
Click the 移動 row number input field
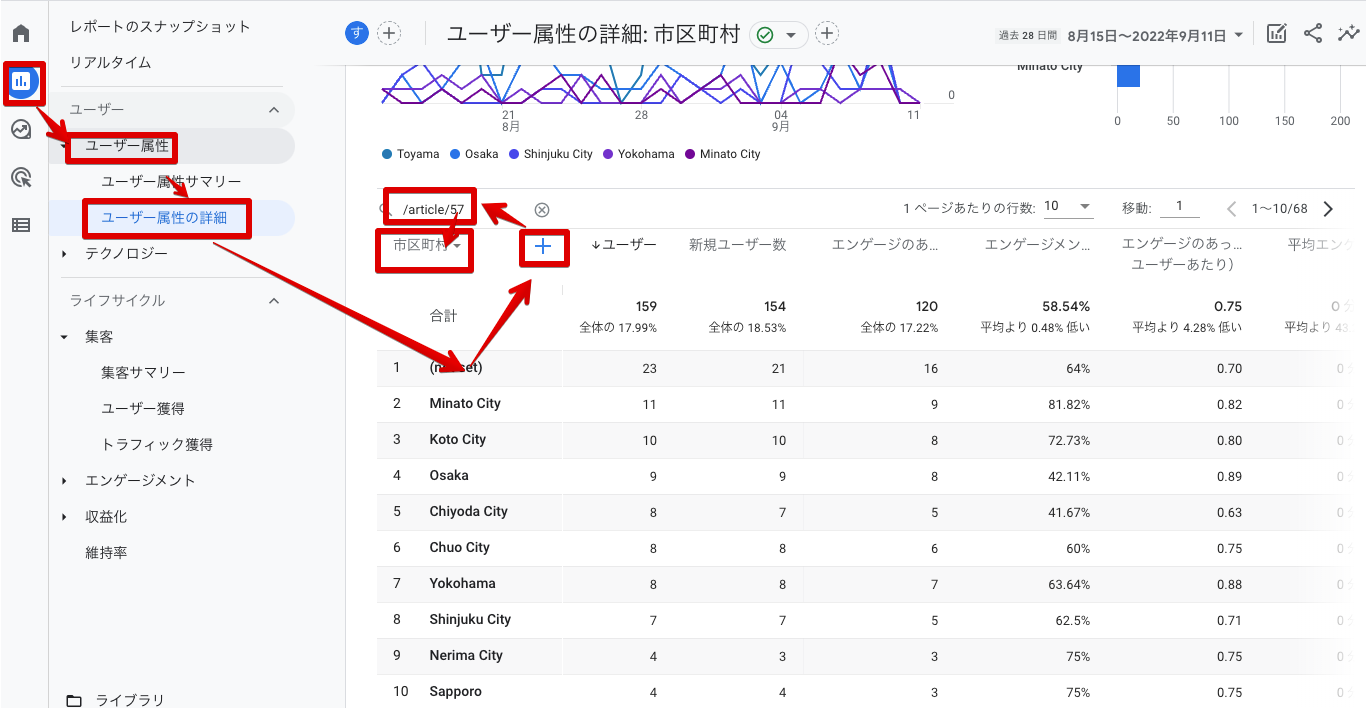tap(1180, 207)
